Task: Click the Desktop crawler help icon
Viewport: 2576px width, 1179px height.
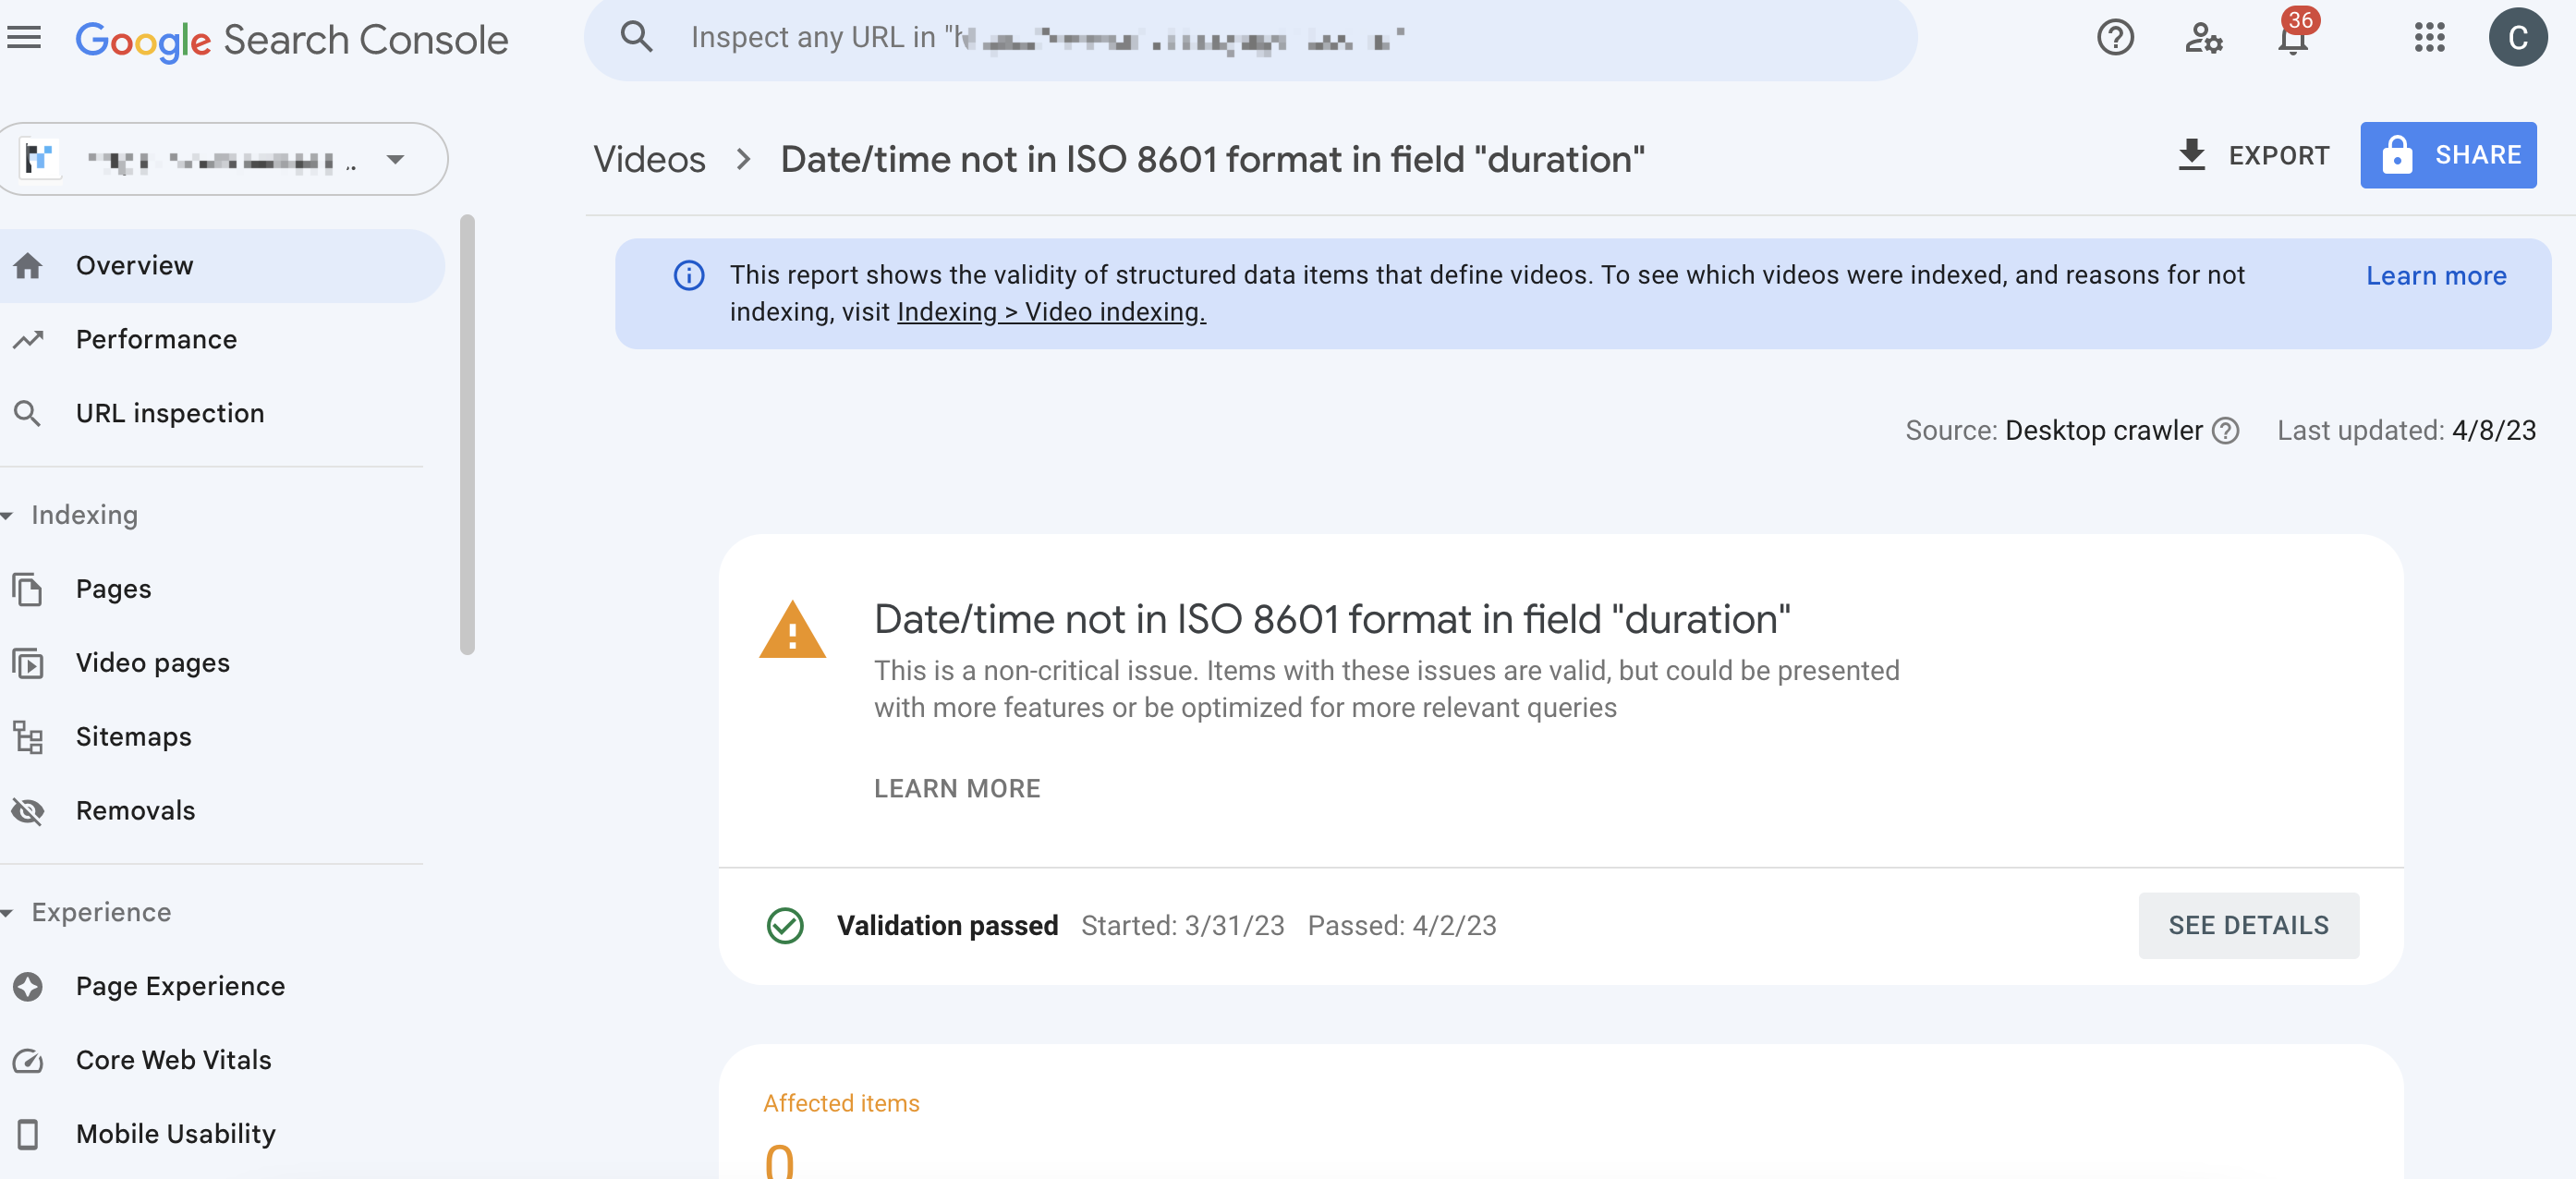Action: pyautogui.click(x=2225, y=431)
